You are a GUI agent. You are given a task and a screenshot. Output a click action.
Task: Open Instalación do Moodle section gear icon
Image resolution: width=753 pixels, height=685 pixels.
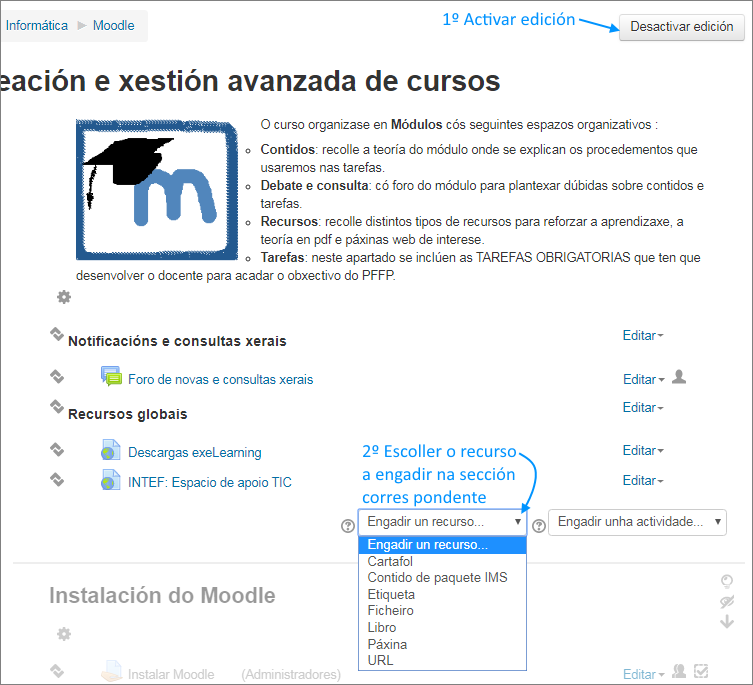point(64,635)
